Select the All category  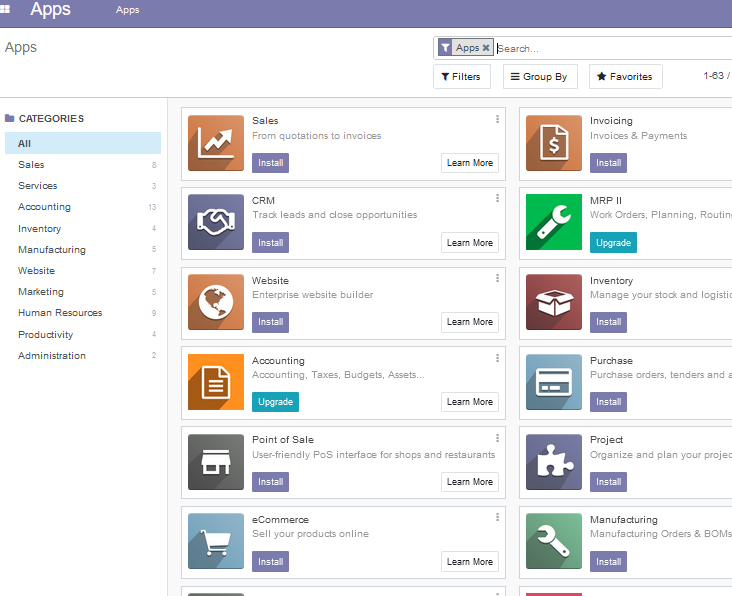coord(83,143)
